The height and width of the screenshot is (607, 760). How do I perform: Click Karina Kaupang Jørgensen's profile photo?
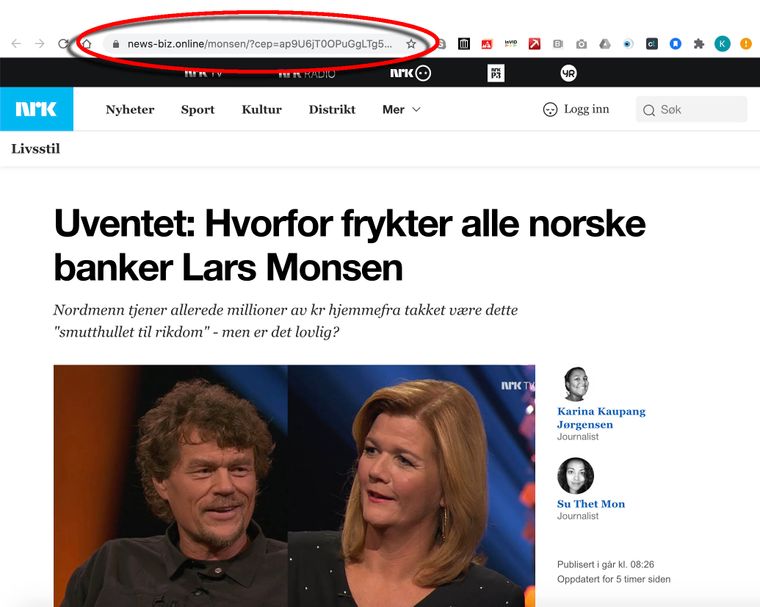(x=576, y=384)
